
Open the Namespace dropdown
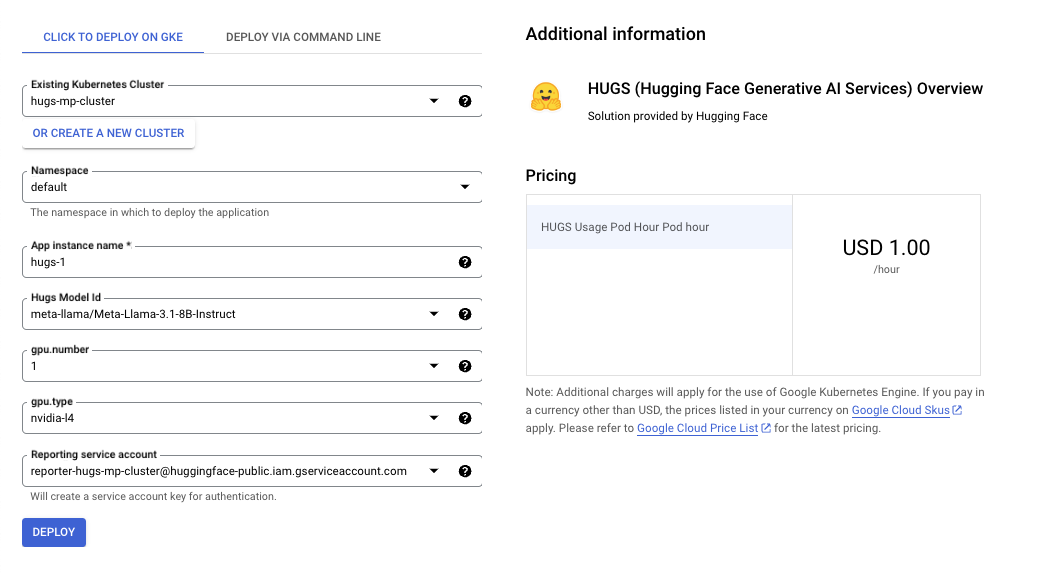464,187
